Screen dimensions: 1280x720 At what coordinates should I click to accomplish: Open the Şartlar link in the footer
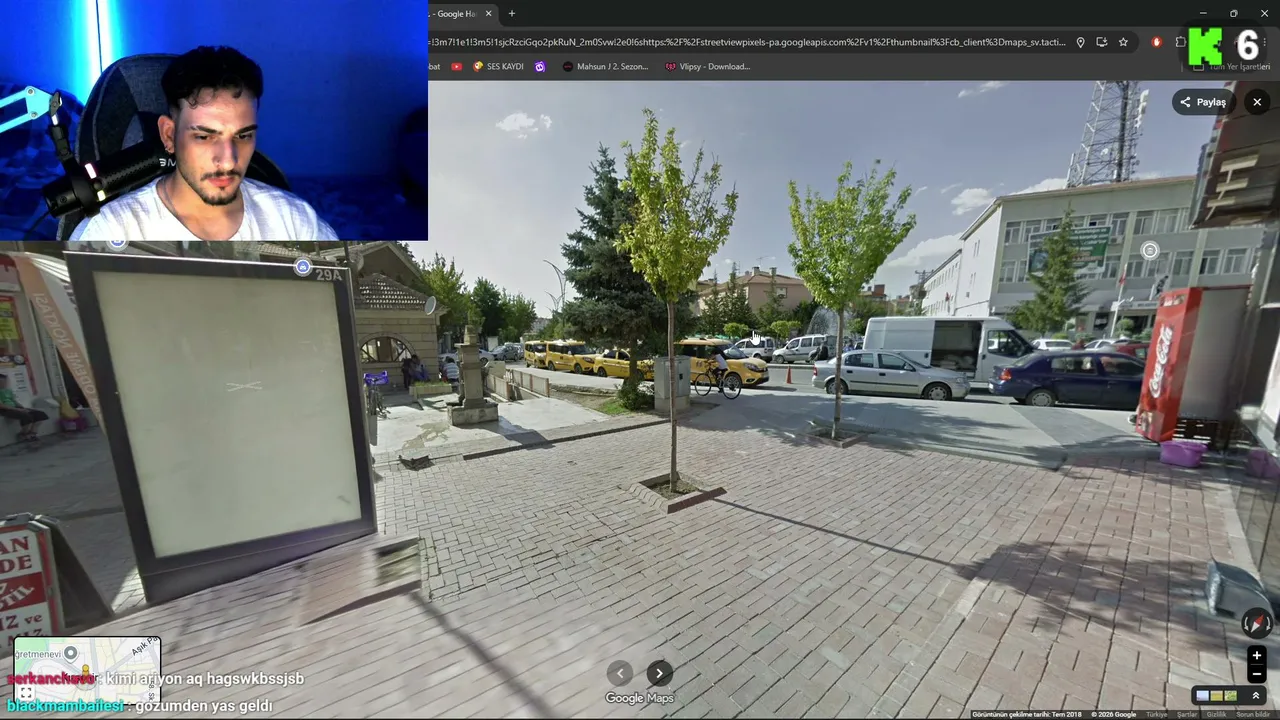pos(1187,714)
